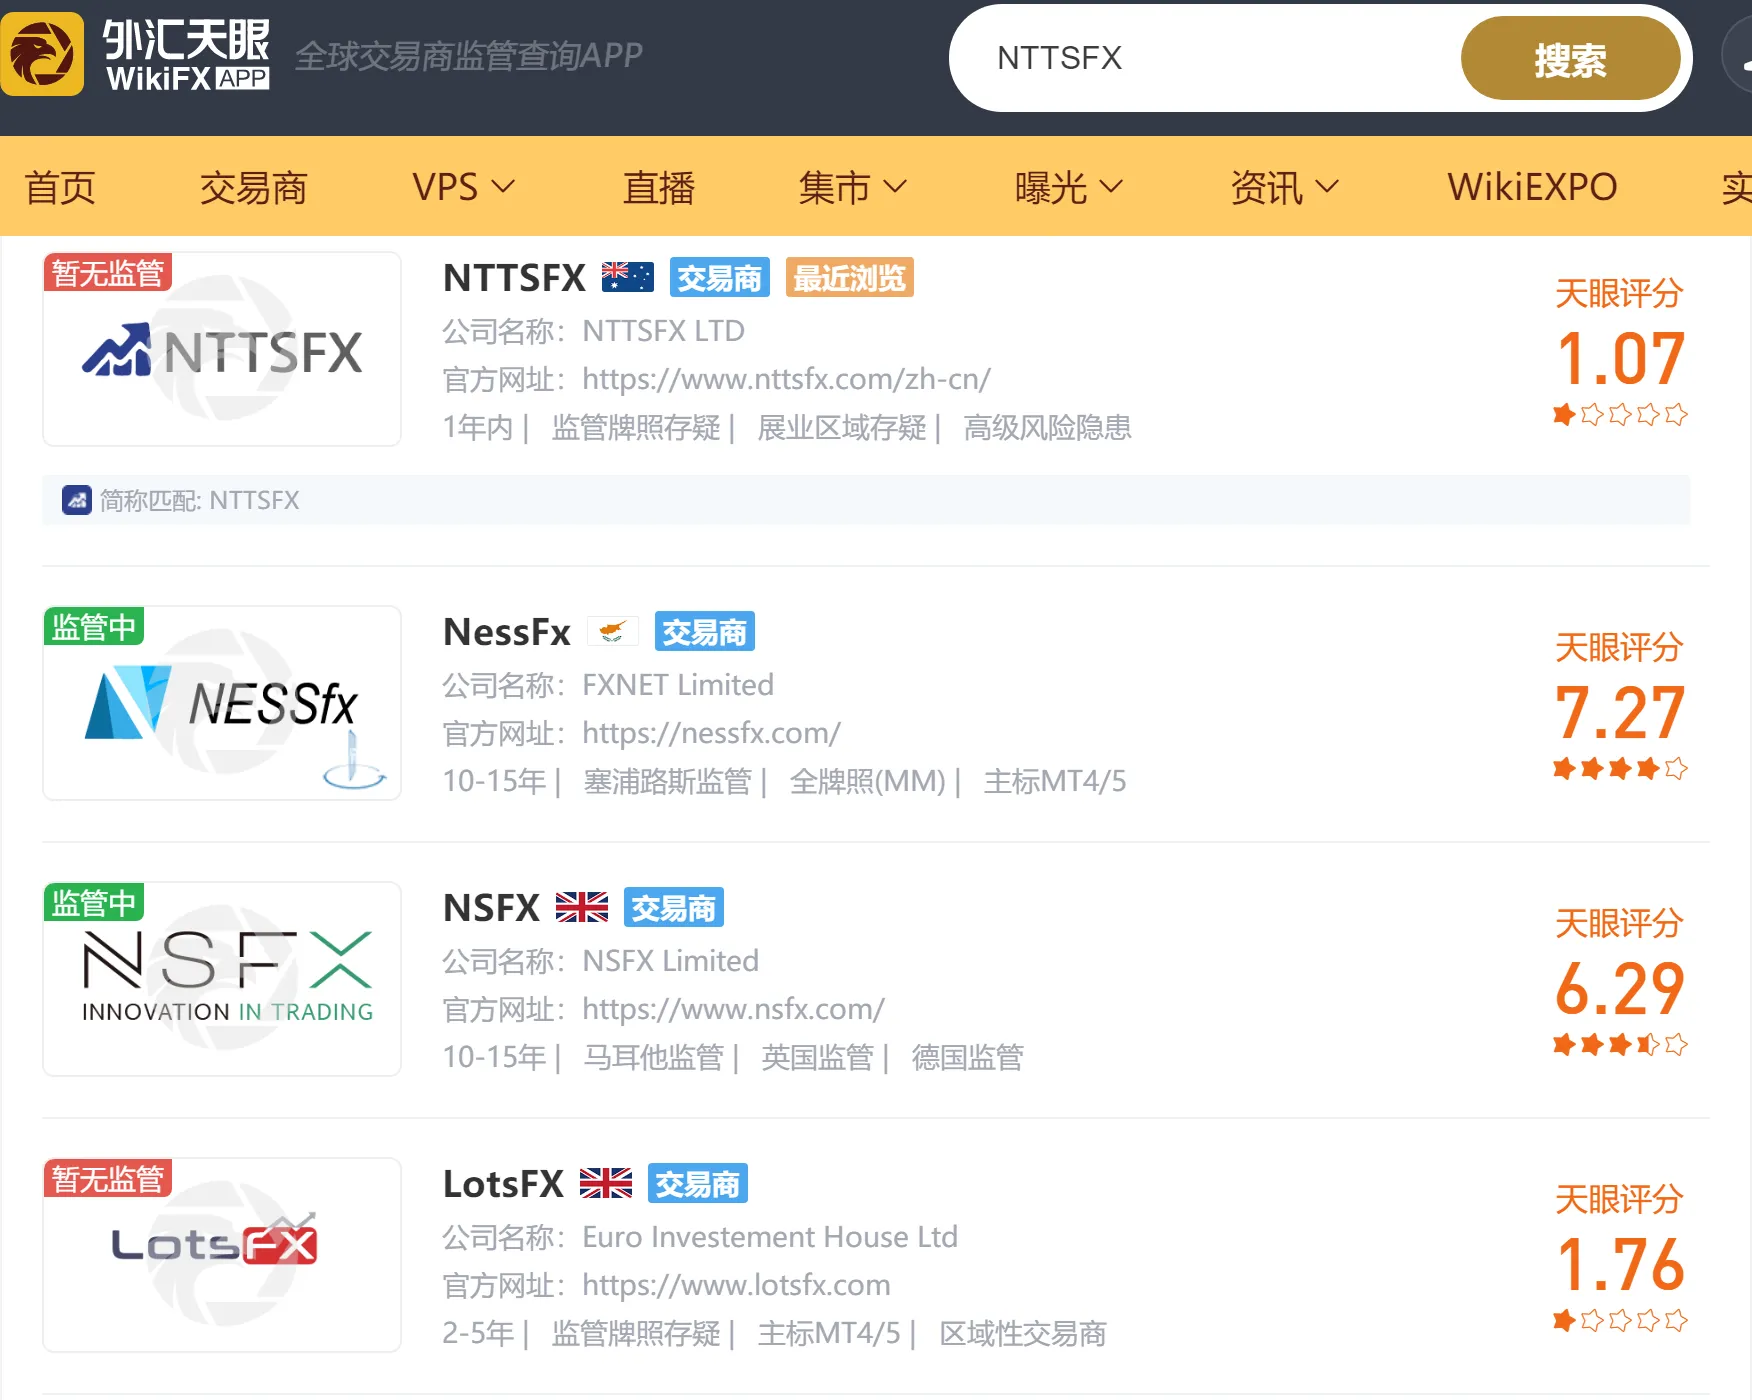
Task: Expand the 集市 dropdown menu
Action: click(x=852, y=187)
